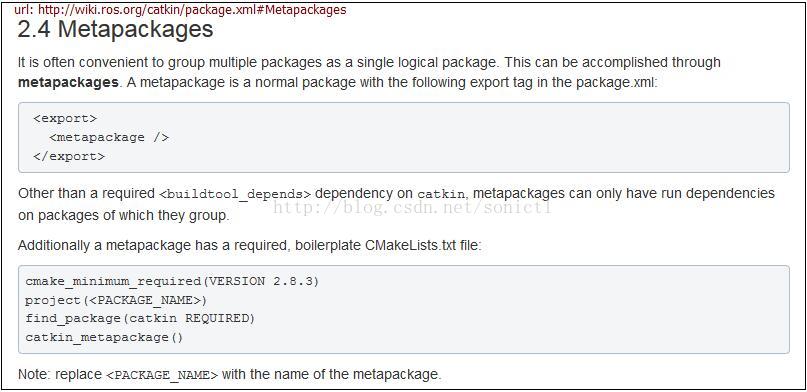The width and height of the screenshot is (807, 392).
Task: Click the '2.4 Metapackages' heading
Action: 115,29
